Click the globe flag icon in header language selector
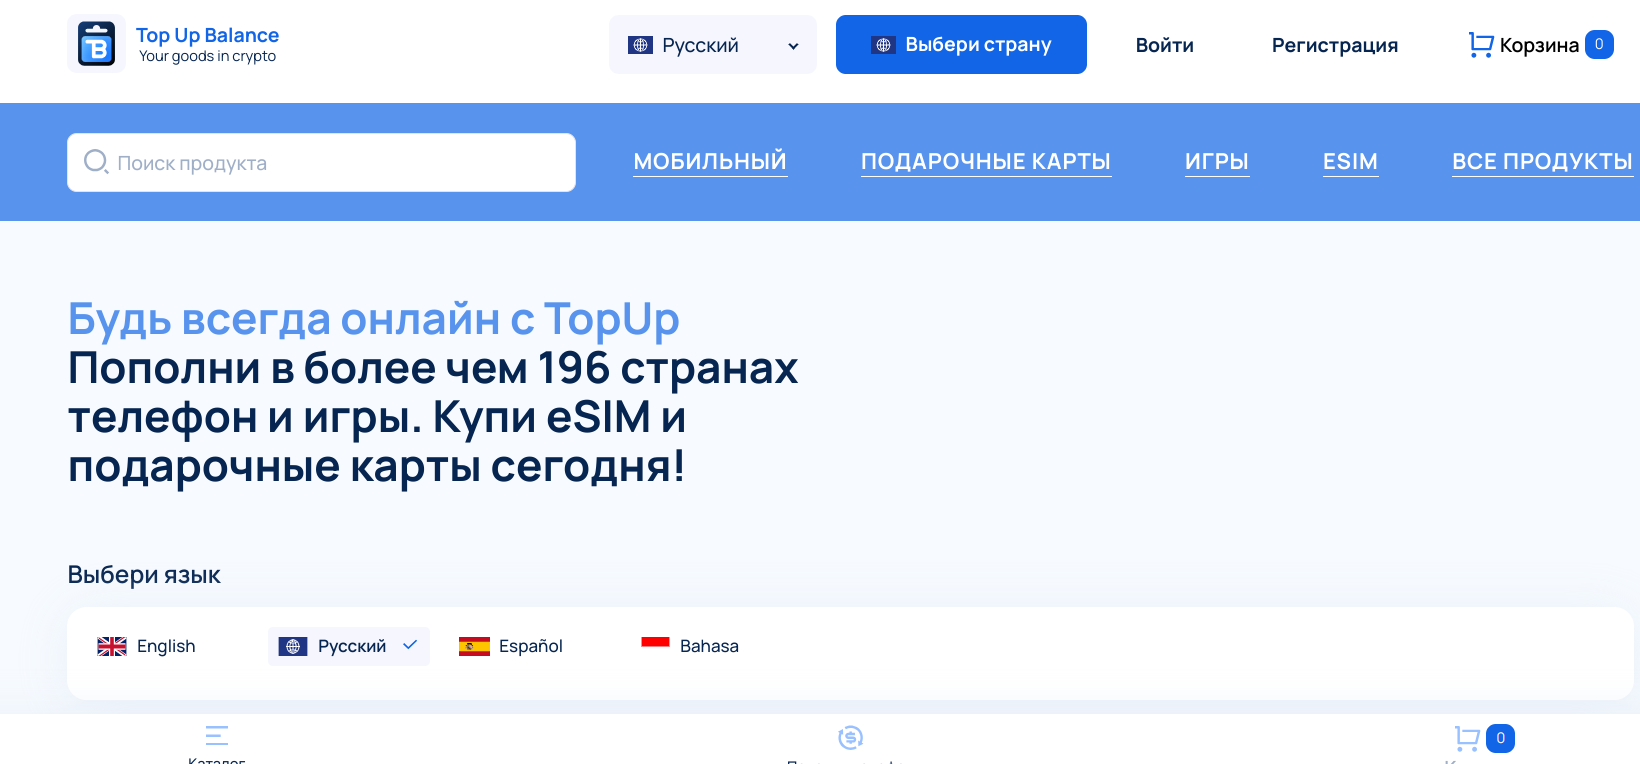The image size is (1640, 764). [x=640, y=45]
